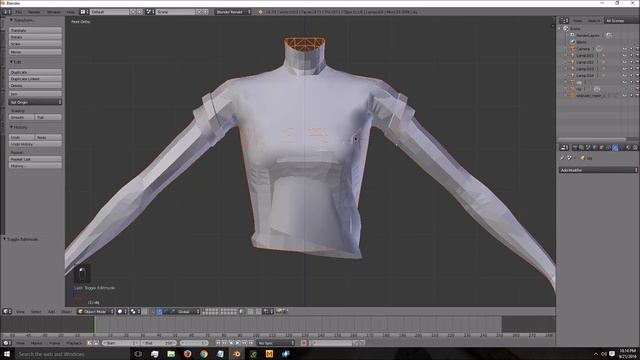Open the timeline Marker menu
The width and height of the screenshot is (640, 360).
(37, 343)
